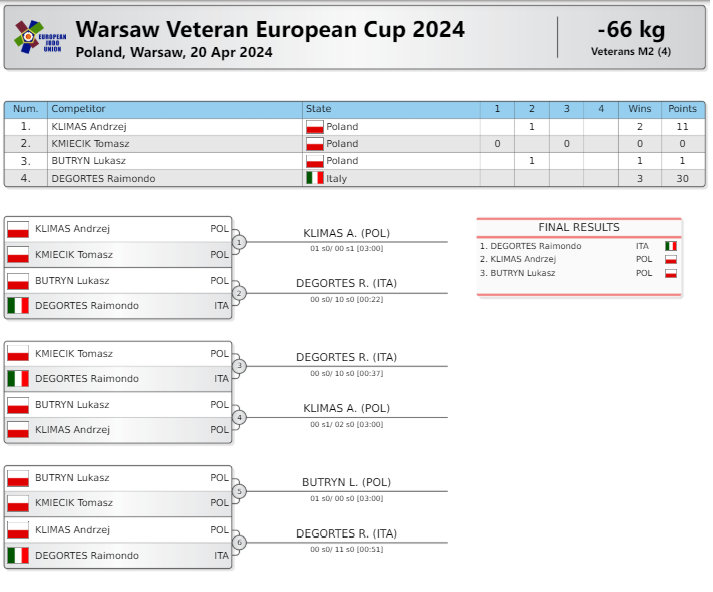The width and height of the screenshot is (713, 592).
Task: Click match 3 circle marker
Action: coord(239,366)
